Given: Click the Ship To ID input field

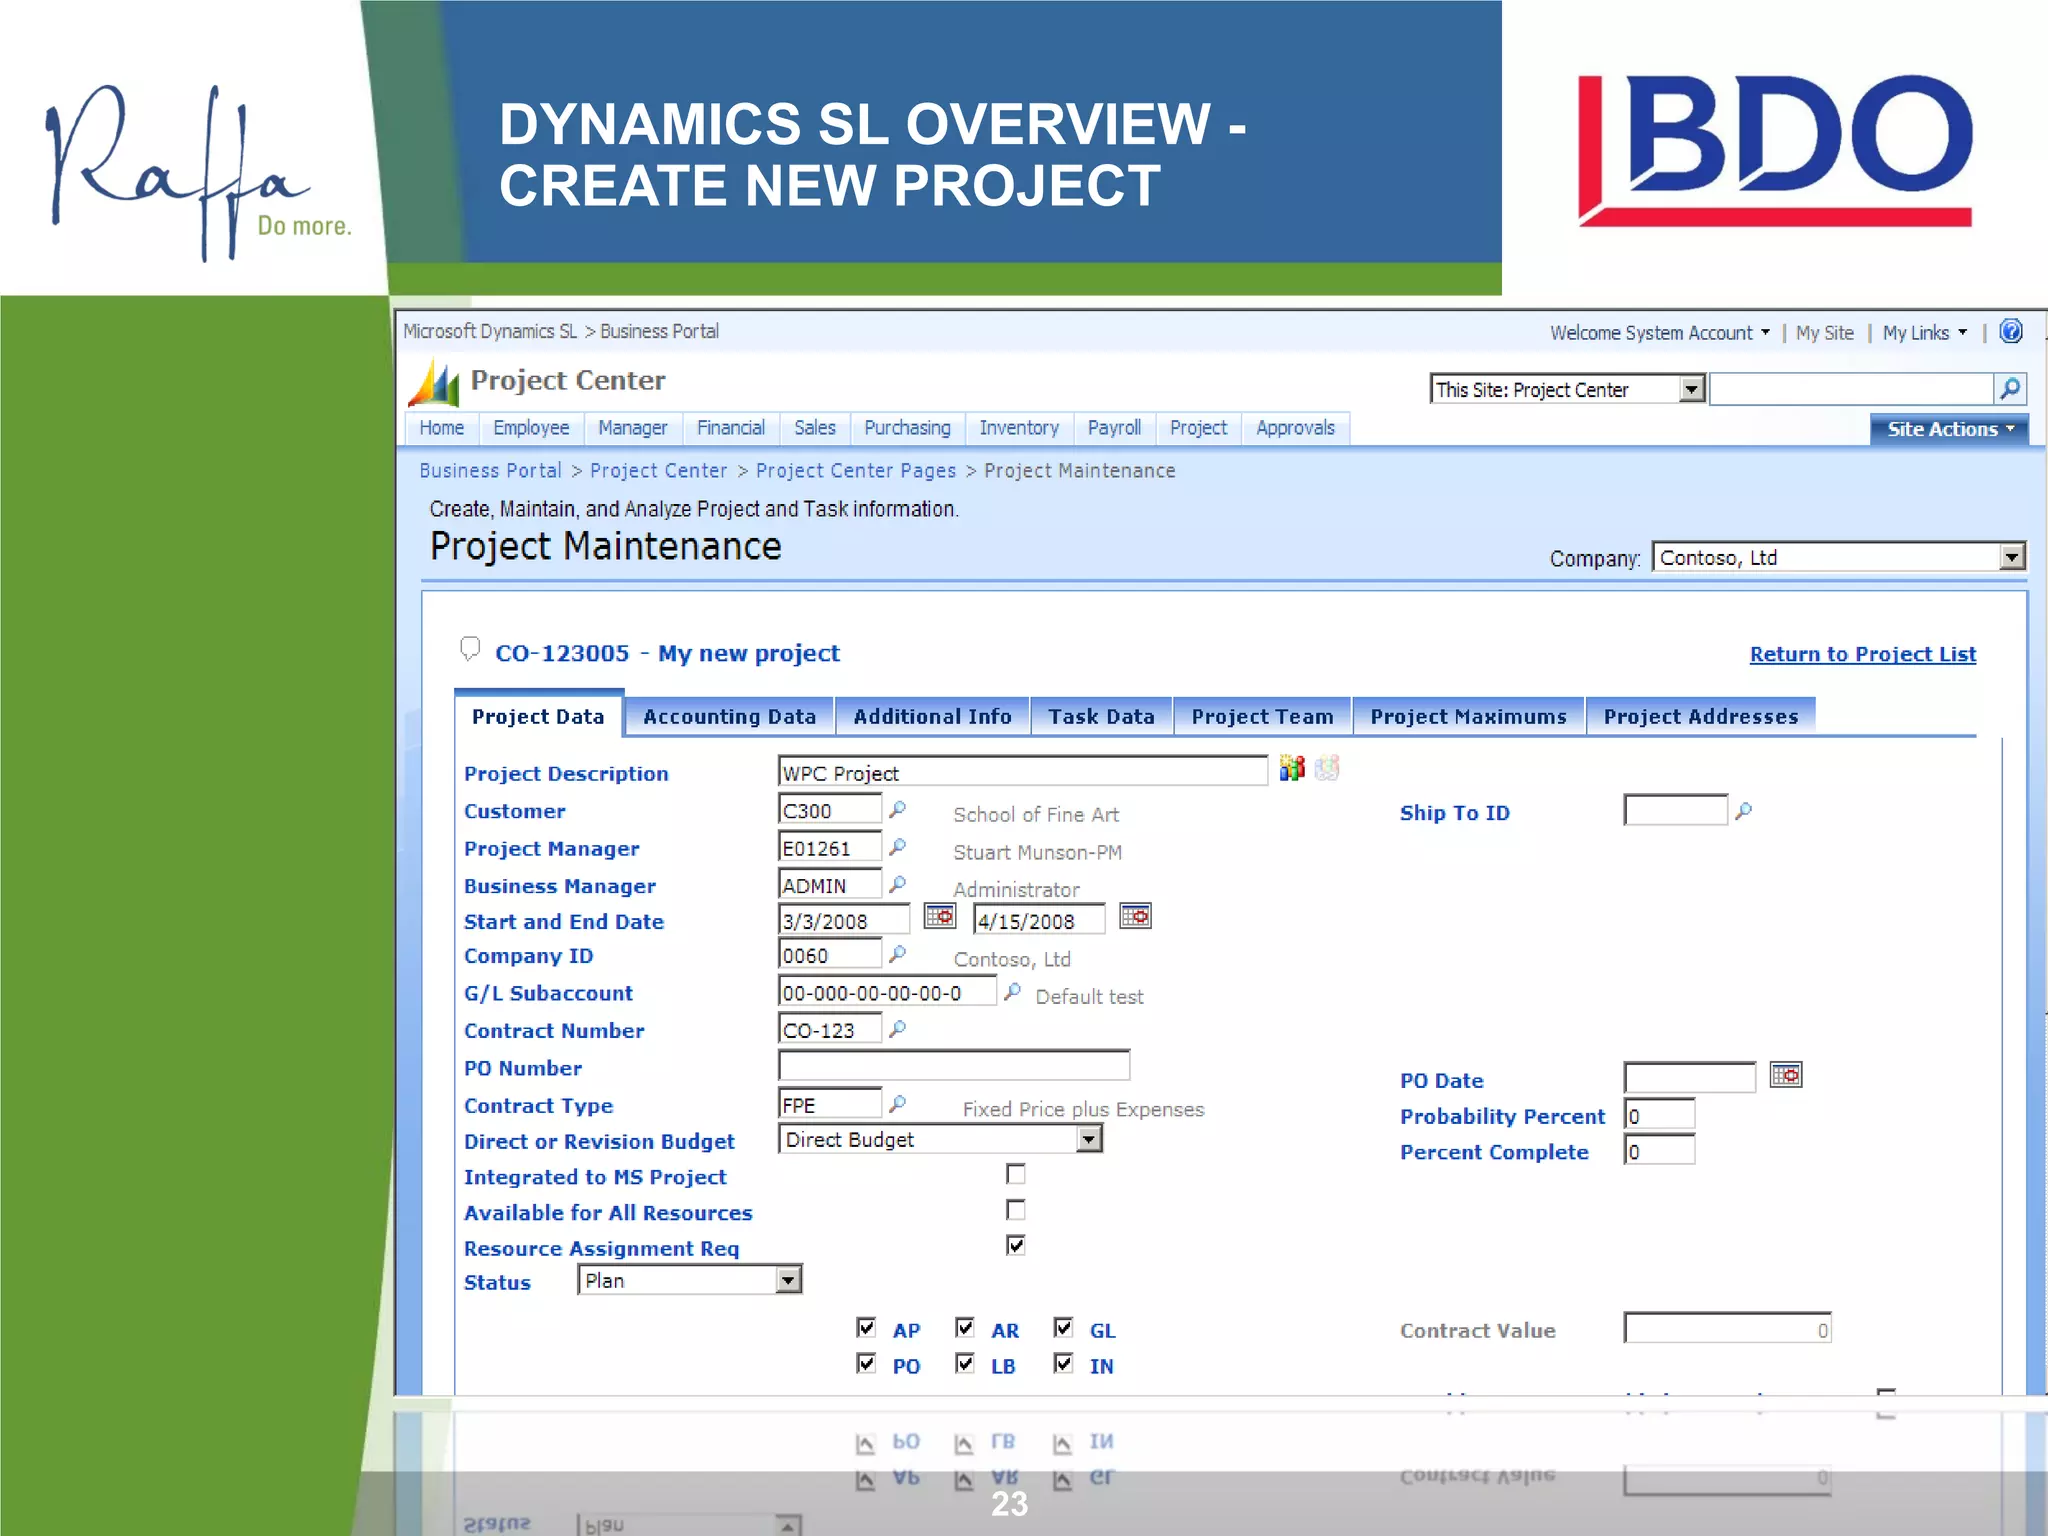Looking at the screenshot, I should pyautogui.click(x=1676, y=810).
